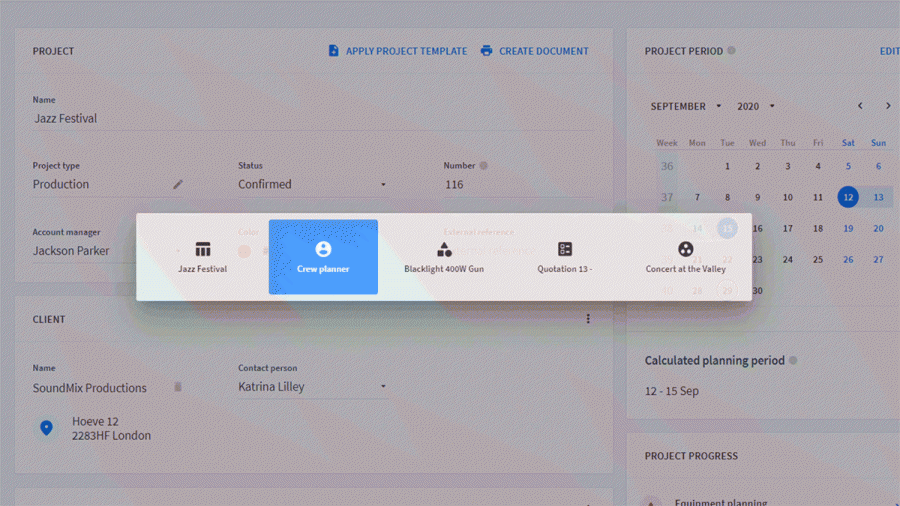Go to next month in calendar
Viewport: 900px width, 506px height.
pyautogui.click(x=888, y=106)
